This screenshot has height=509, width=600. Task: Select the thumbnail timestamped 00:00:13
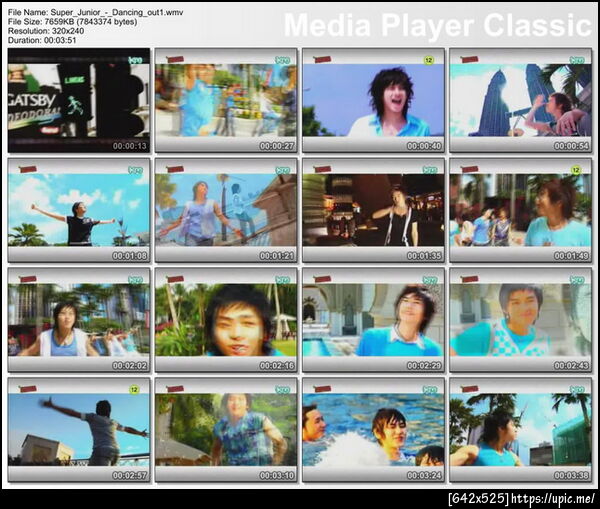coord(79,100)
